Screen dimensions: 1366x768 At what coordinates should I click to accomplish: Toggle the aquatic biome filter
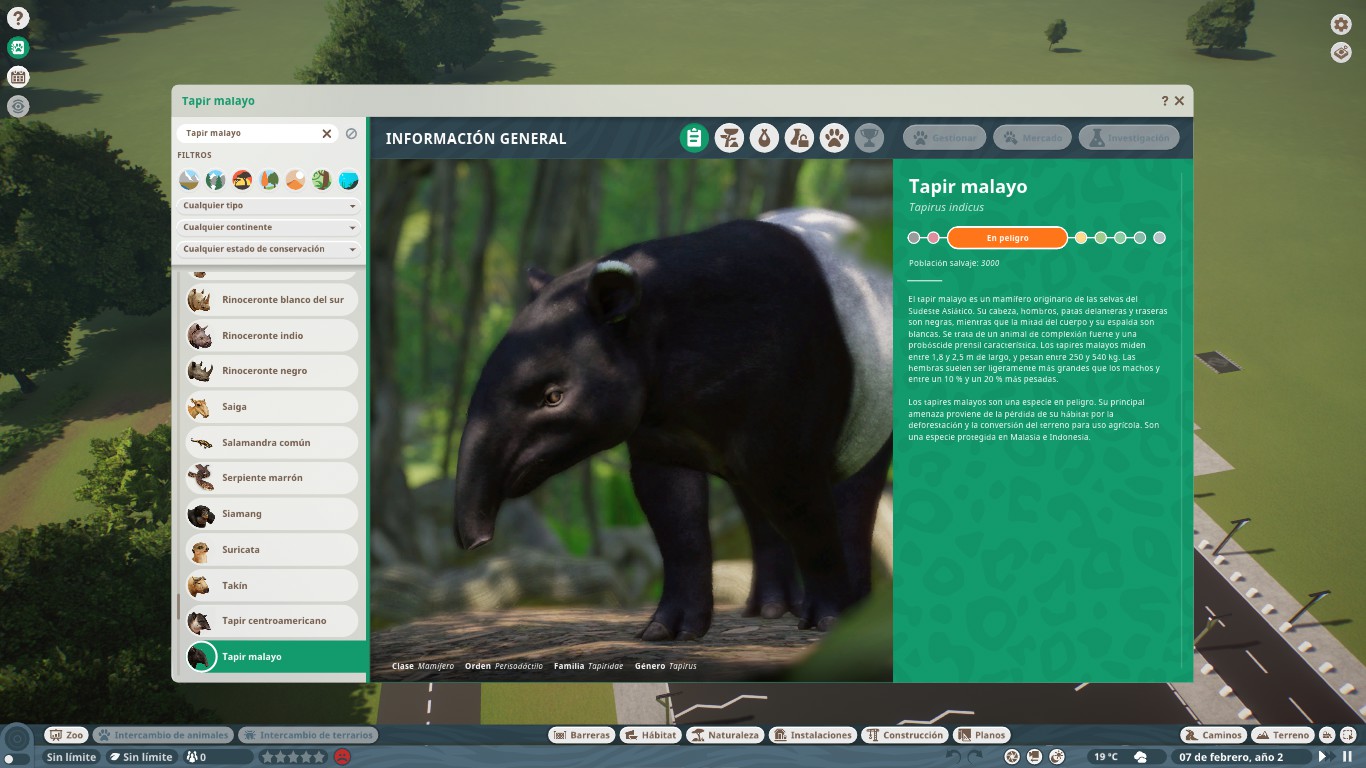pyautogui.click(x=348, y=180)
